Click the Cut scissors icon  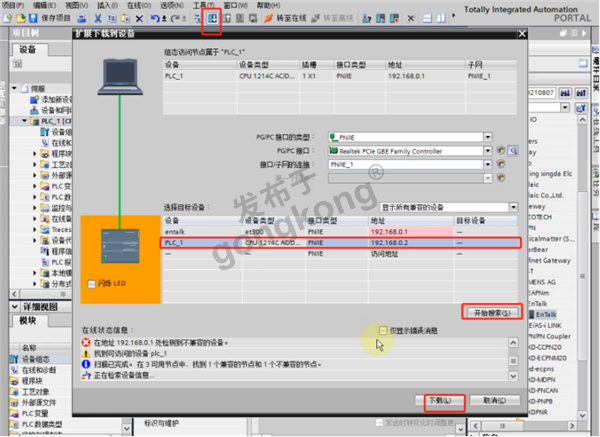[x=98, y=18]
